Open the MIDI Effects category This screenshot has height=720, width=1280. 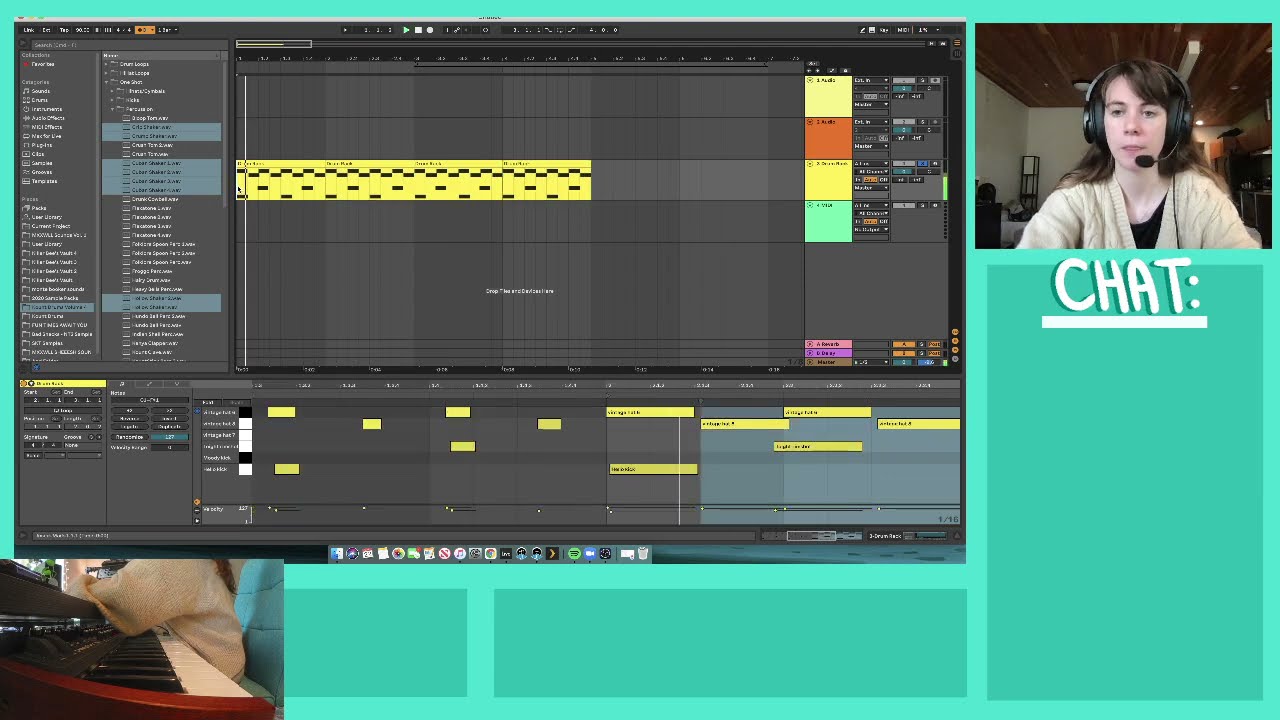47,127
